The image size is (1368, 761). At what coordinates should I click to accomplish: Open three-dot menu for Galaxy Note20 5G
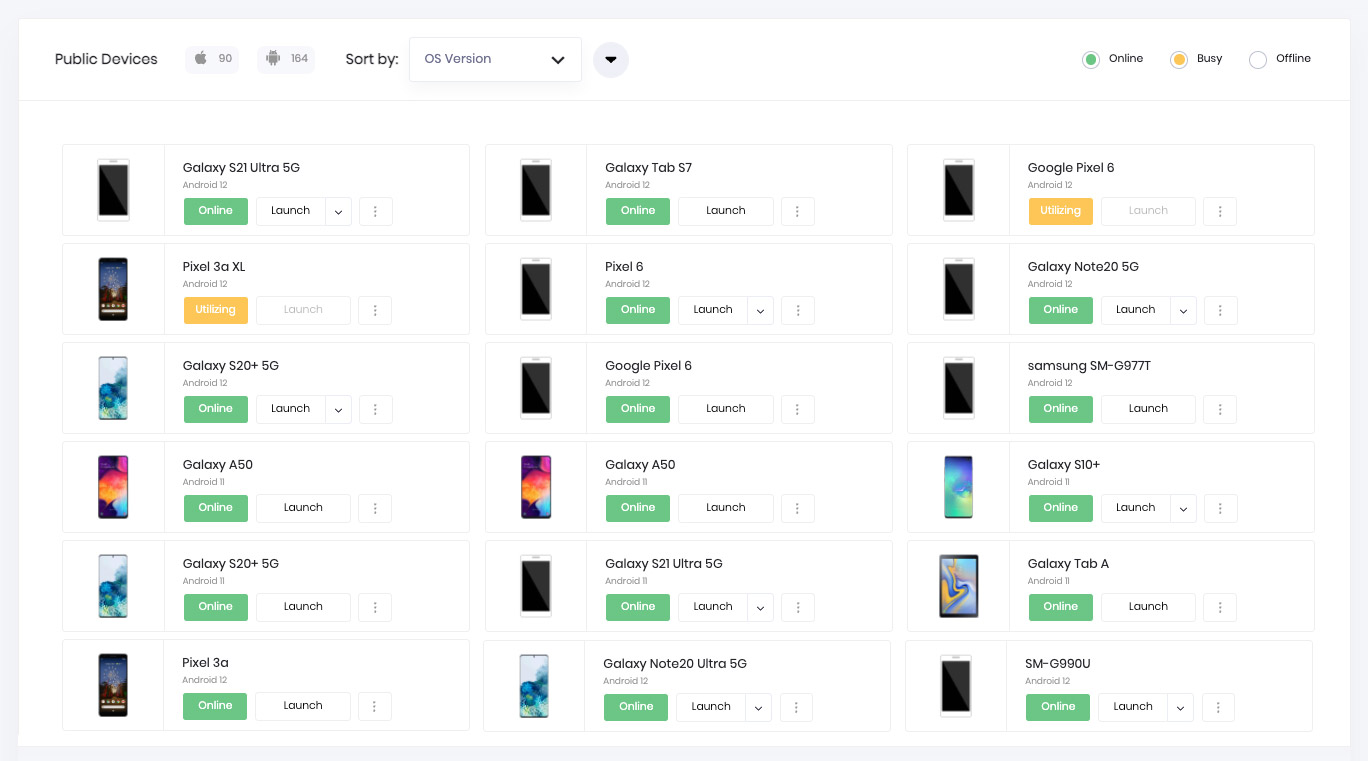tap(1220, 310)
